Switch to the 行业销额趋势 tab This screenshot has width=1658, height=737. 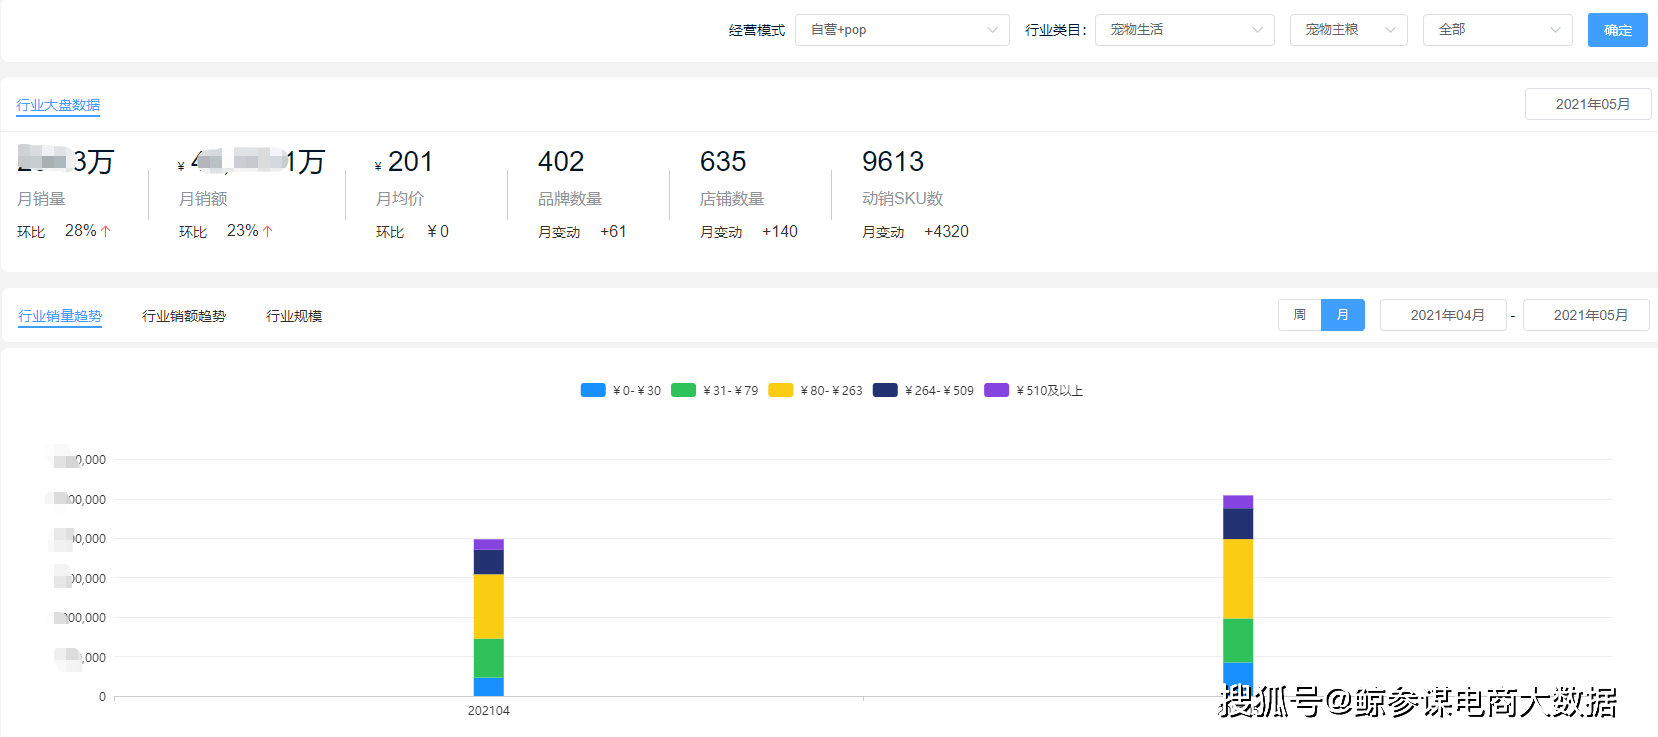(184, 316)
